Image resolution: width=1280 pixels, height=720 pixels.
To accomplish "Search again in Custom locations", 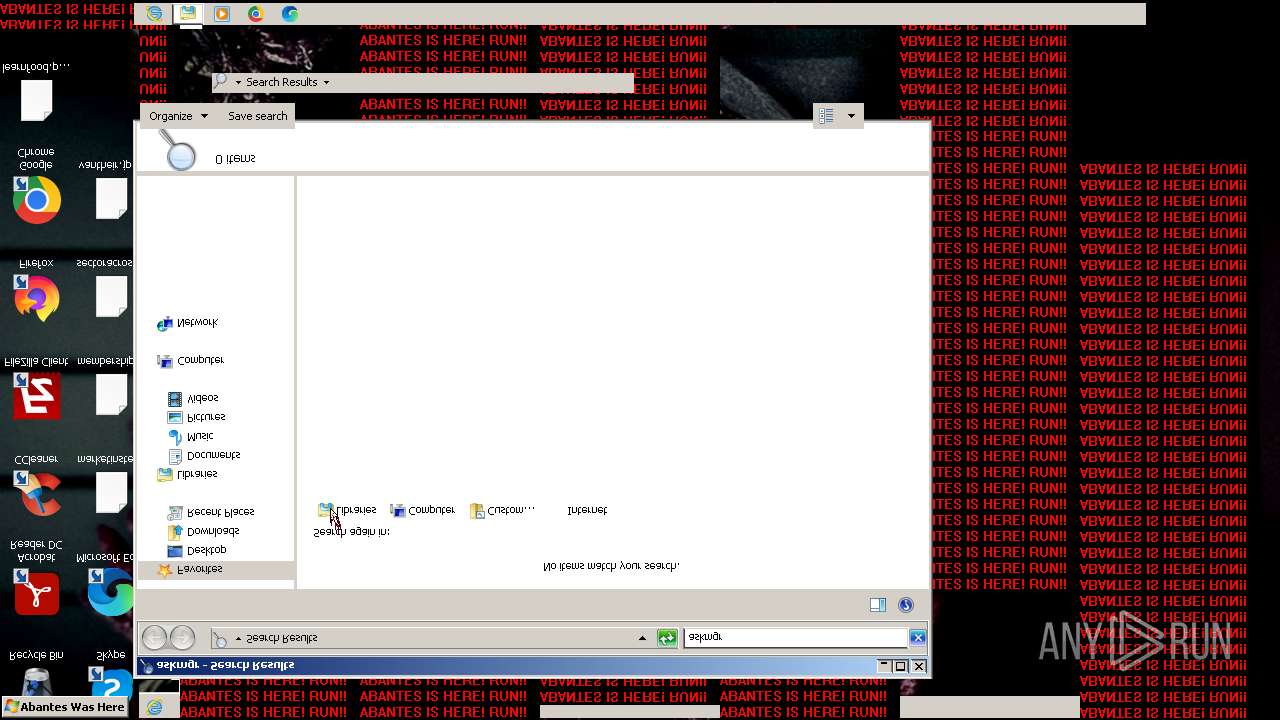I will tap(503, 510).
